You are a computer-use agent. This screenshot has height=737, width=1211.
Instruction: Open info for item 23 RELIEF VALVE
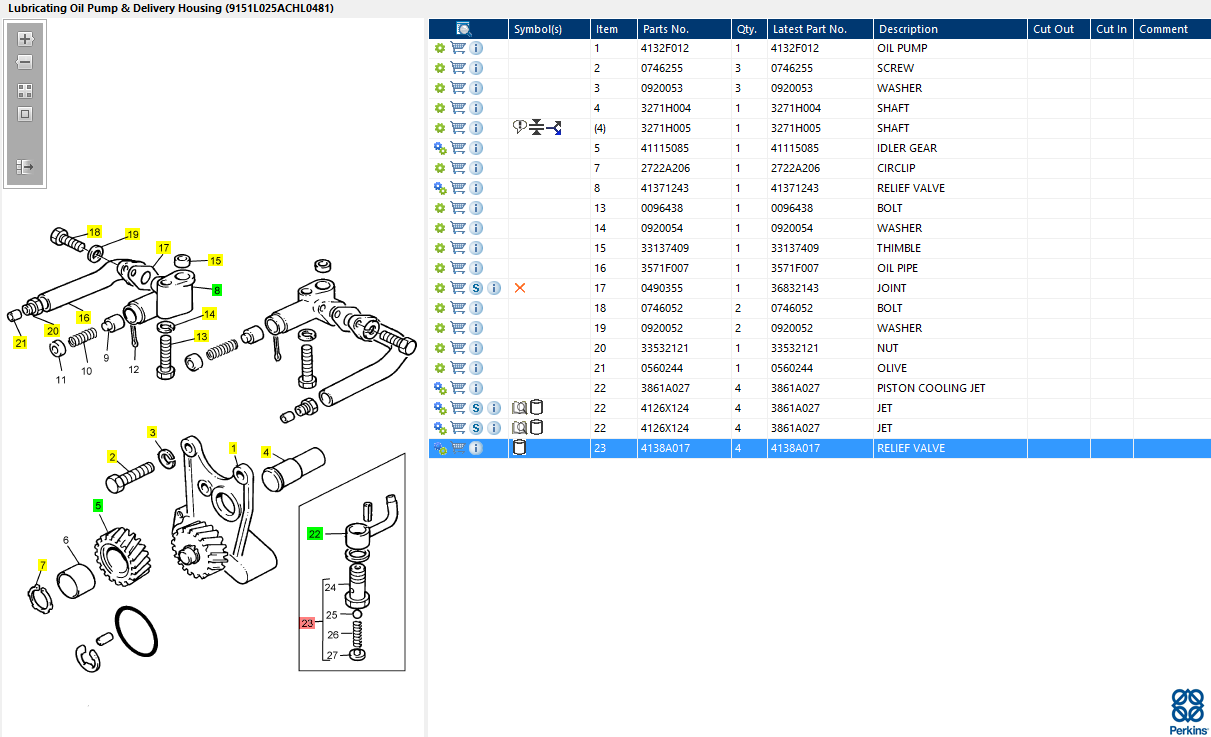(476, 448)
